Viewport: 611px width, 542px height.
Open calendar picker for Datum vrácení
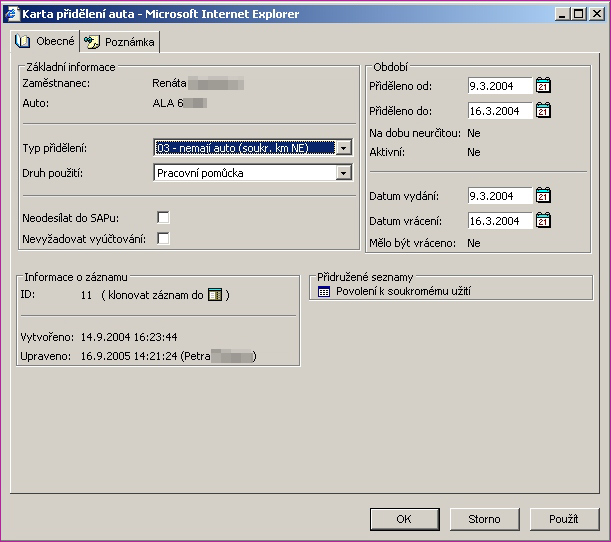[543, 221]
